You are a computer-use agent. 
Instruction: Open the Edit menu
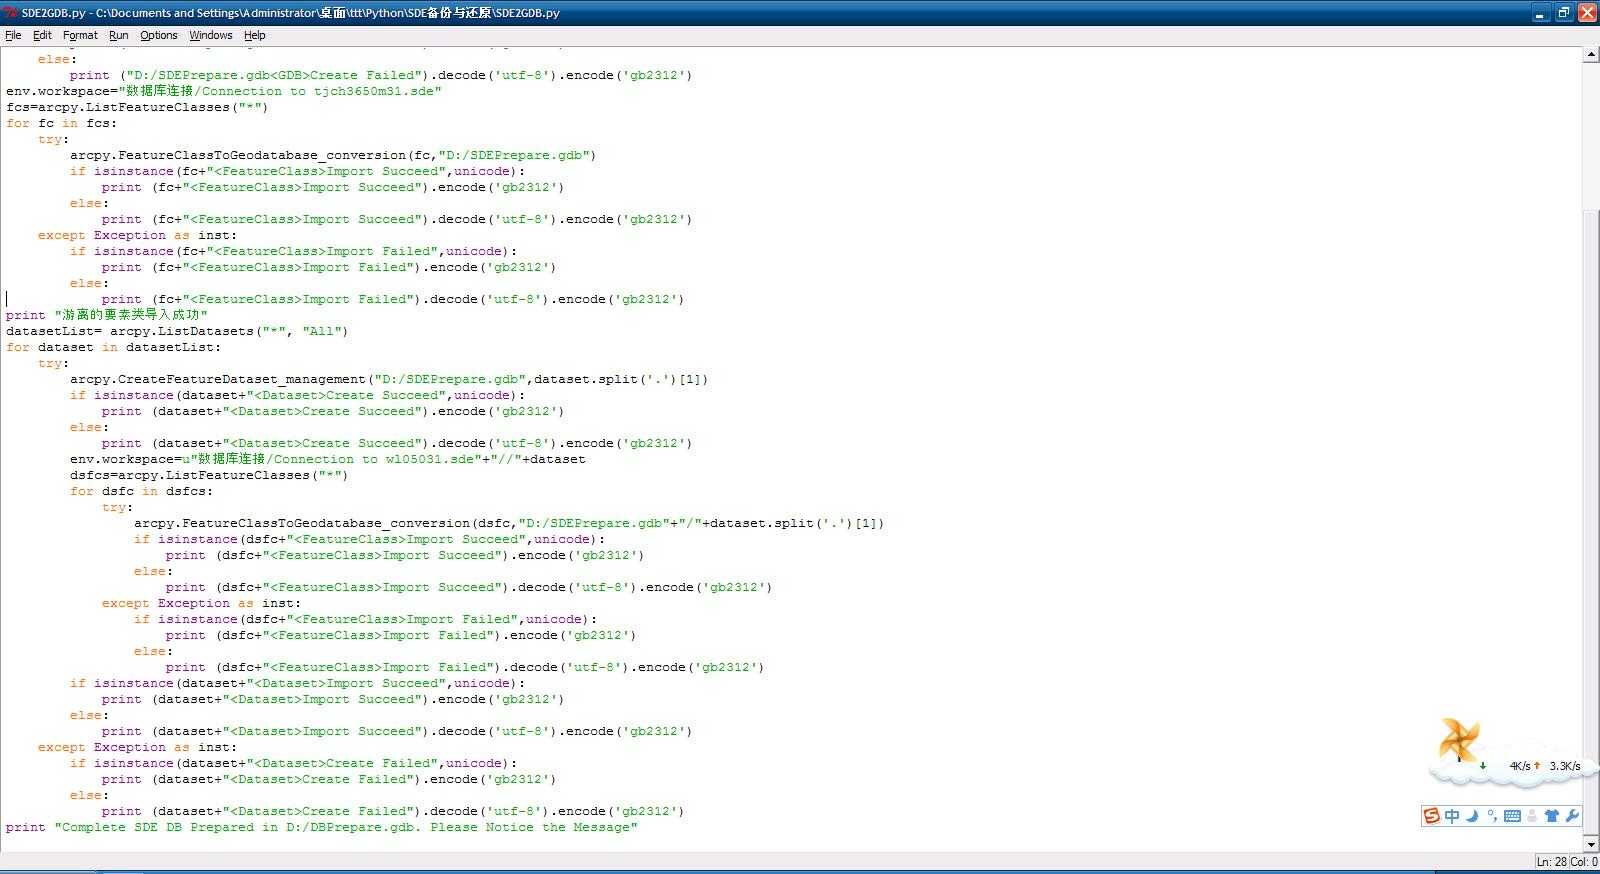[x=42, y=35]
